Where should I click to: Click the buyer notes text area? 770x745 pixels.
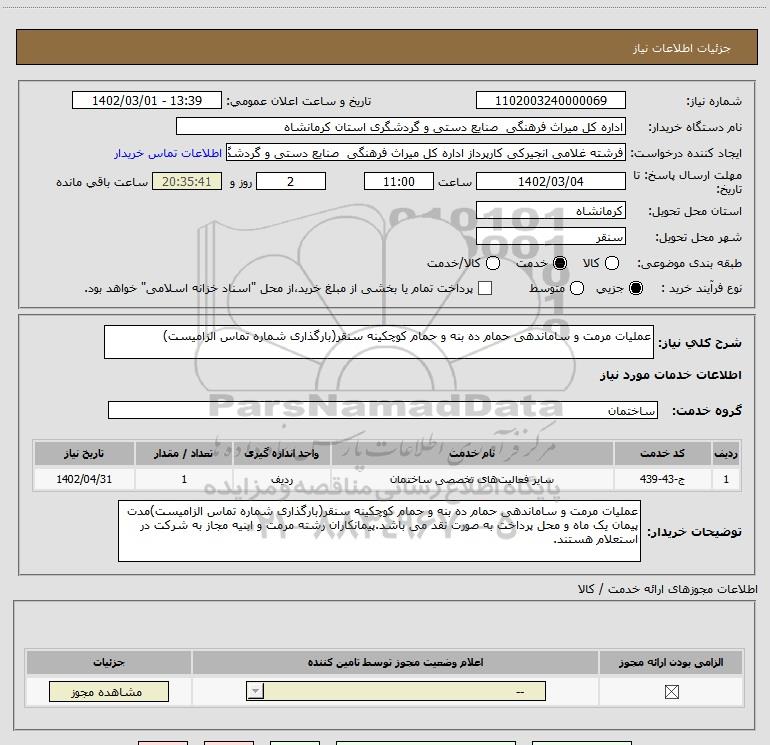coord(379,531)
